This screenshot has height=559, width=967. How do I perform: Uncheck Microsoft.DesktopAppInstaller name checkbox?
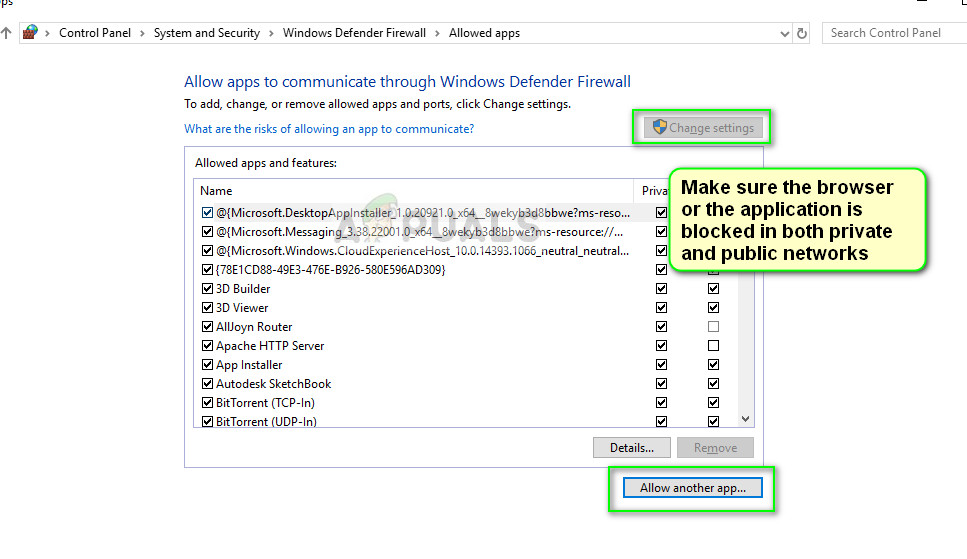tap(207, 213)
